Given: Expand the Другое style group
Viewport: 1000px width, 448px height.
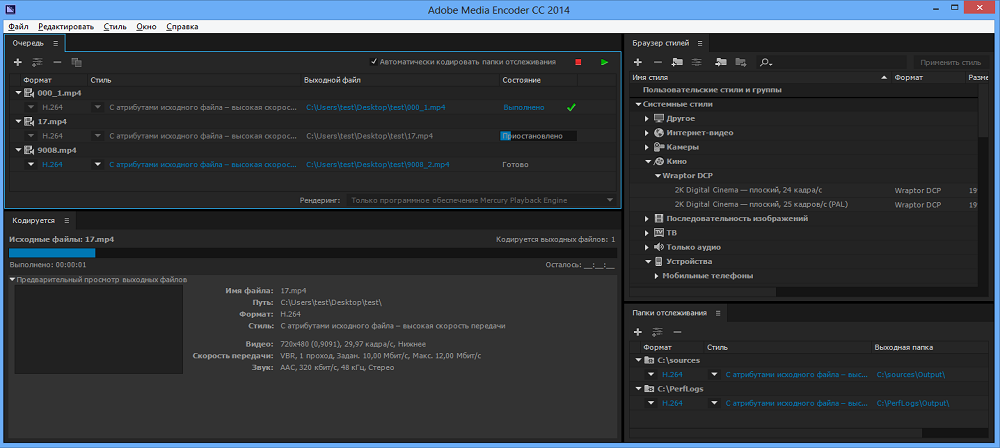Looking at the screenshot, I should coord(647,119).
